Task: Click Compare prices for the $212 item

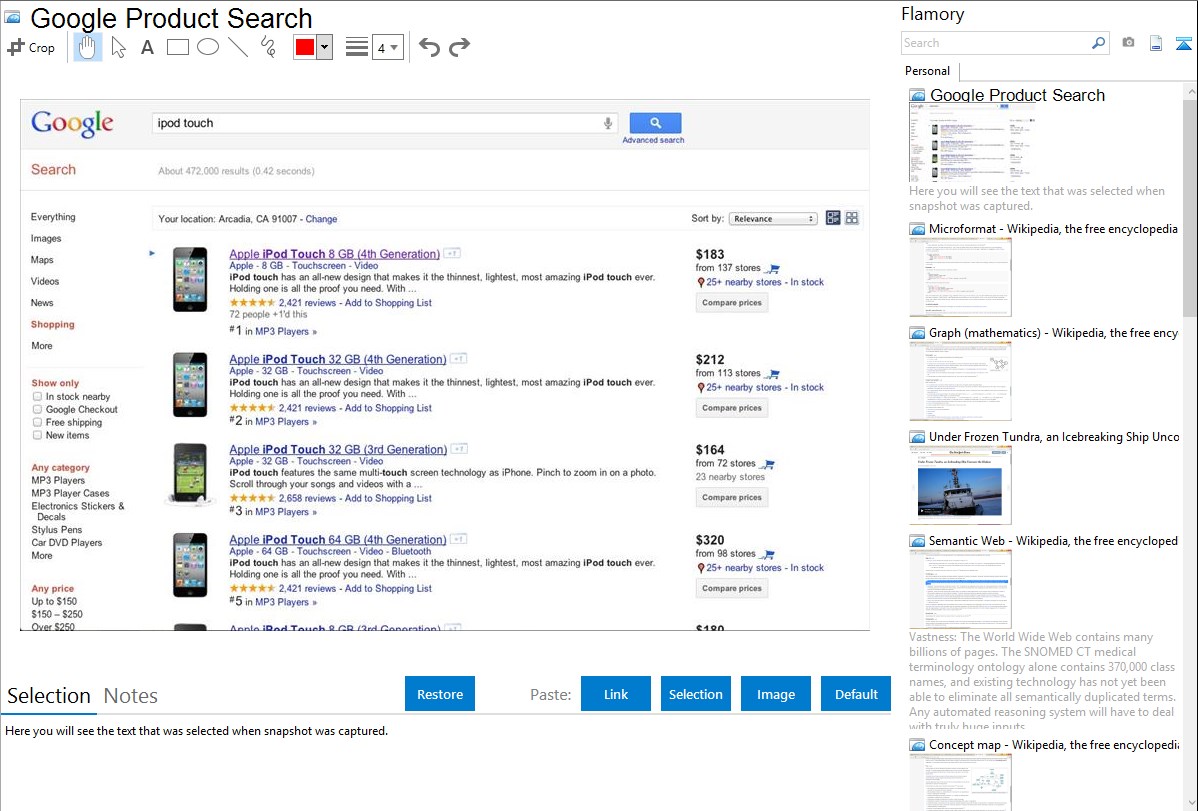Action: pos(732,408)
